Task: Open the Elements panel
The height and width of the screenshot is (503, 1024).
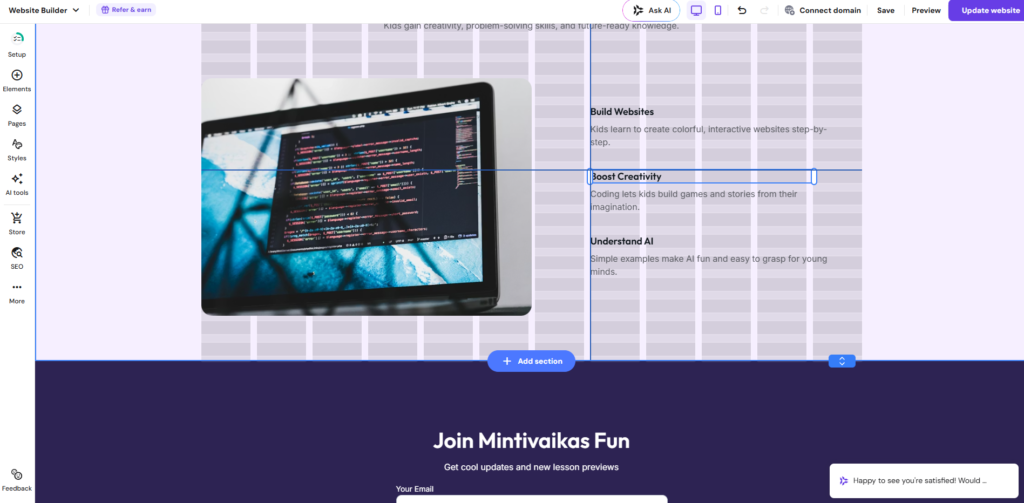Action: pyautogui.click(x=17, y=80)
